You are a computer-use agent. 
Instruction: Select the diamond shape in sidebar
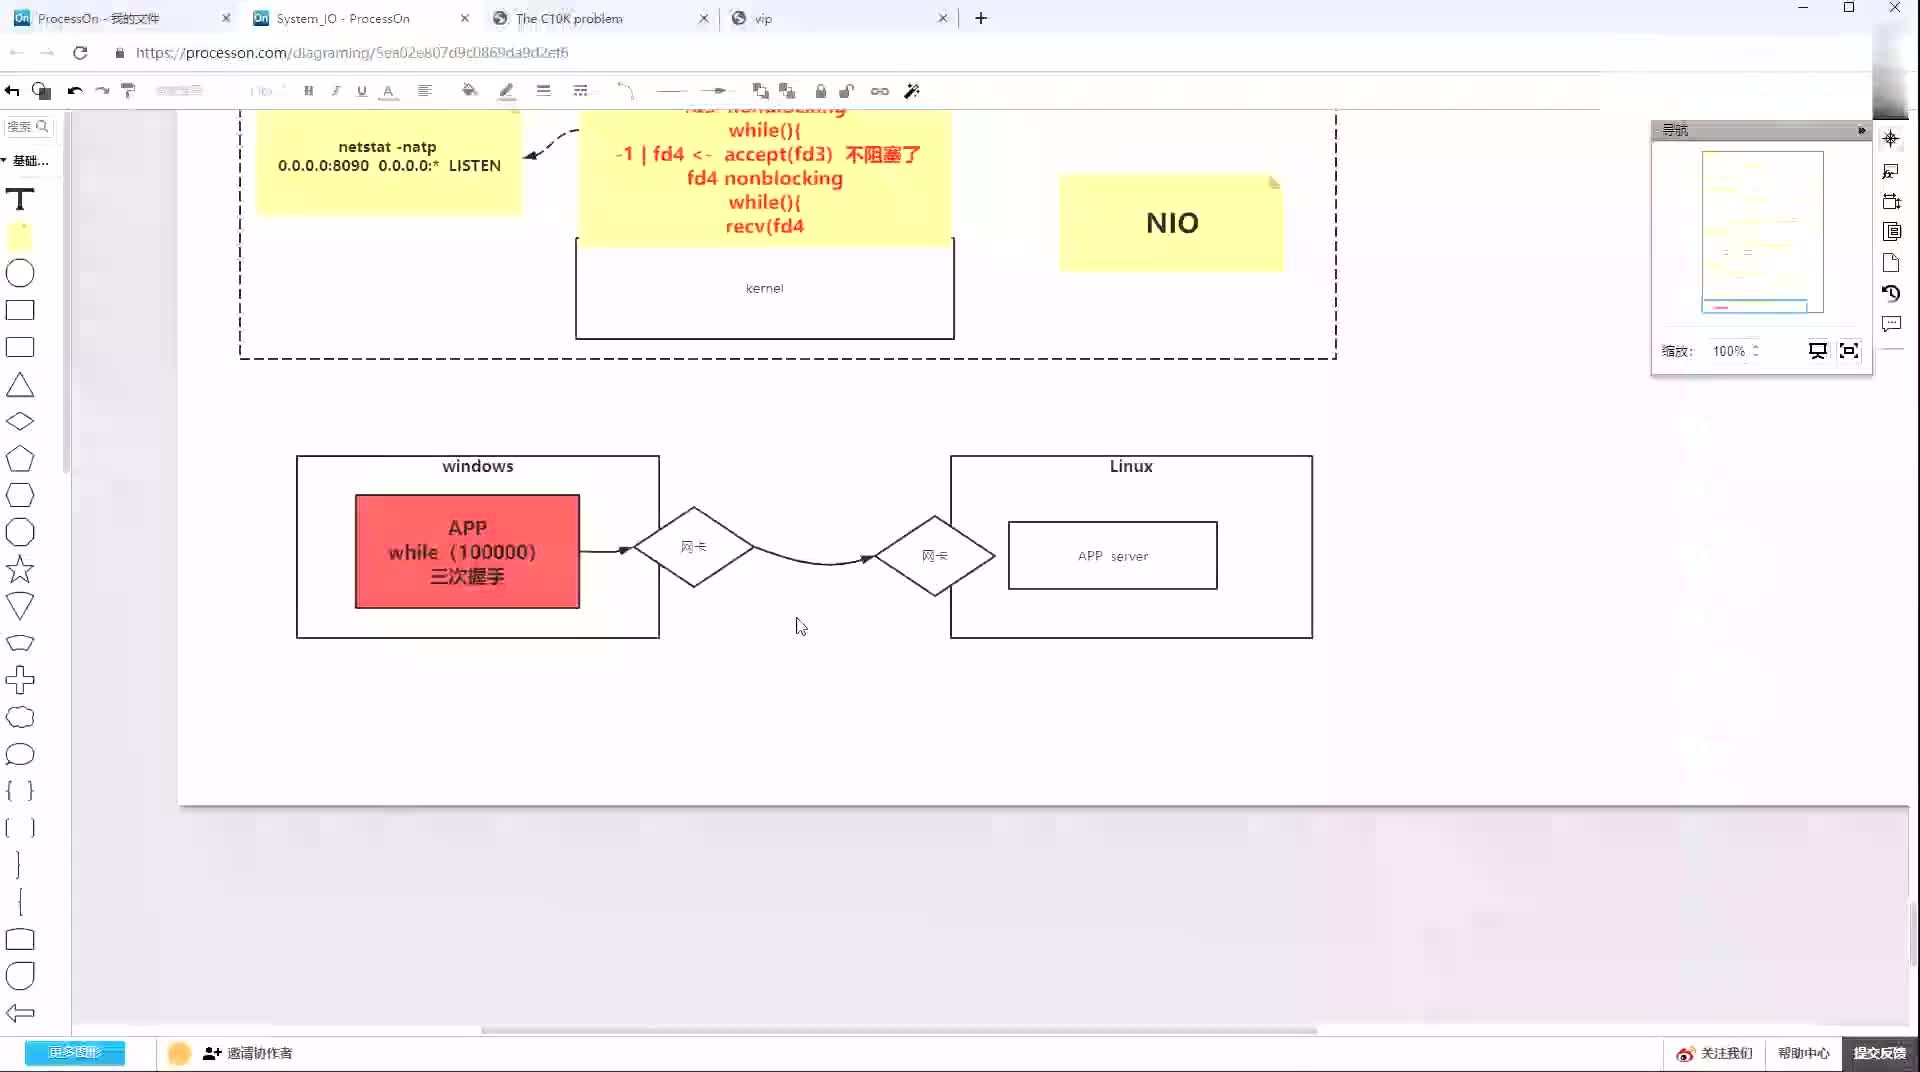coord(20,421)
